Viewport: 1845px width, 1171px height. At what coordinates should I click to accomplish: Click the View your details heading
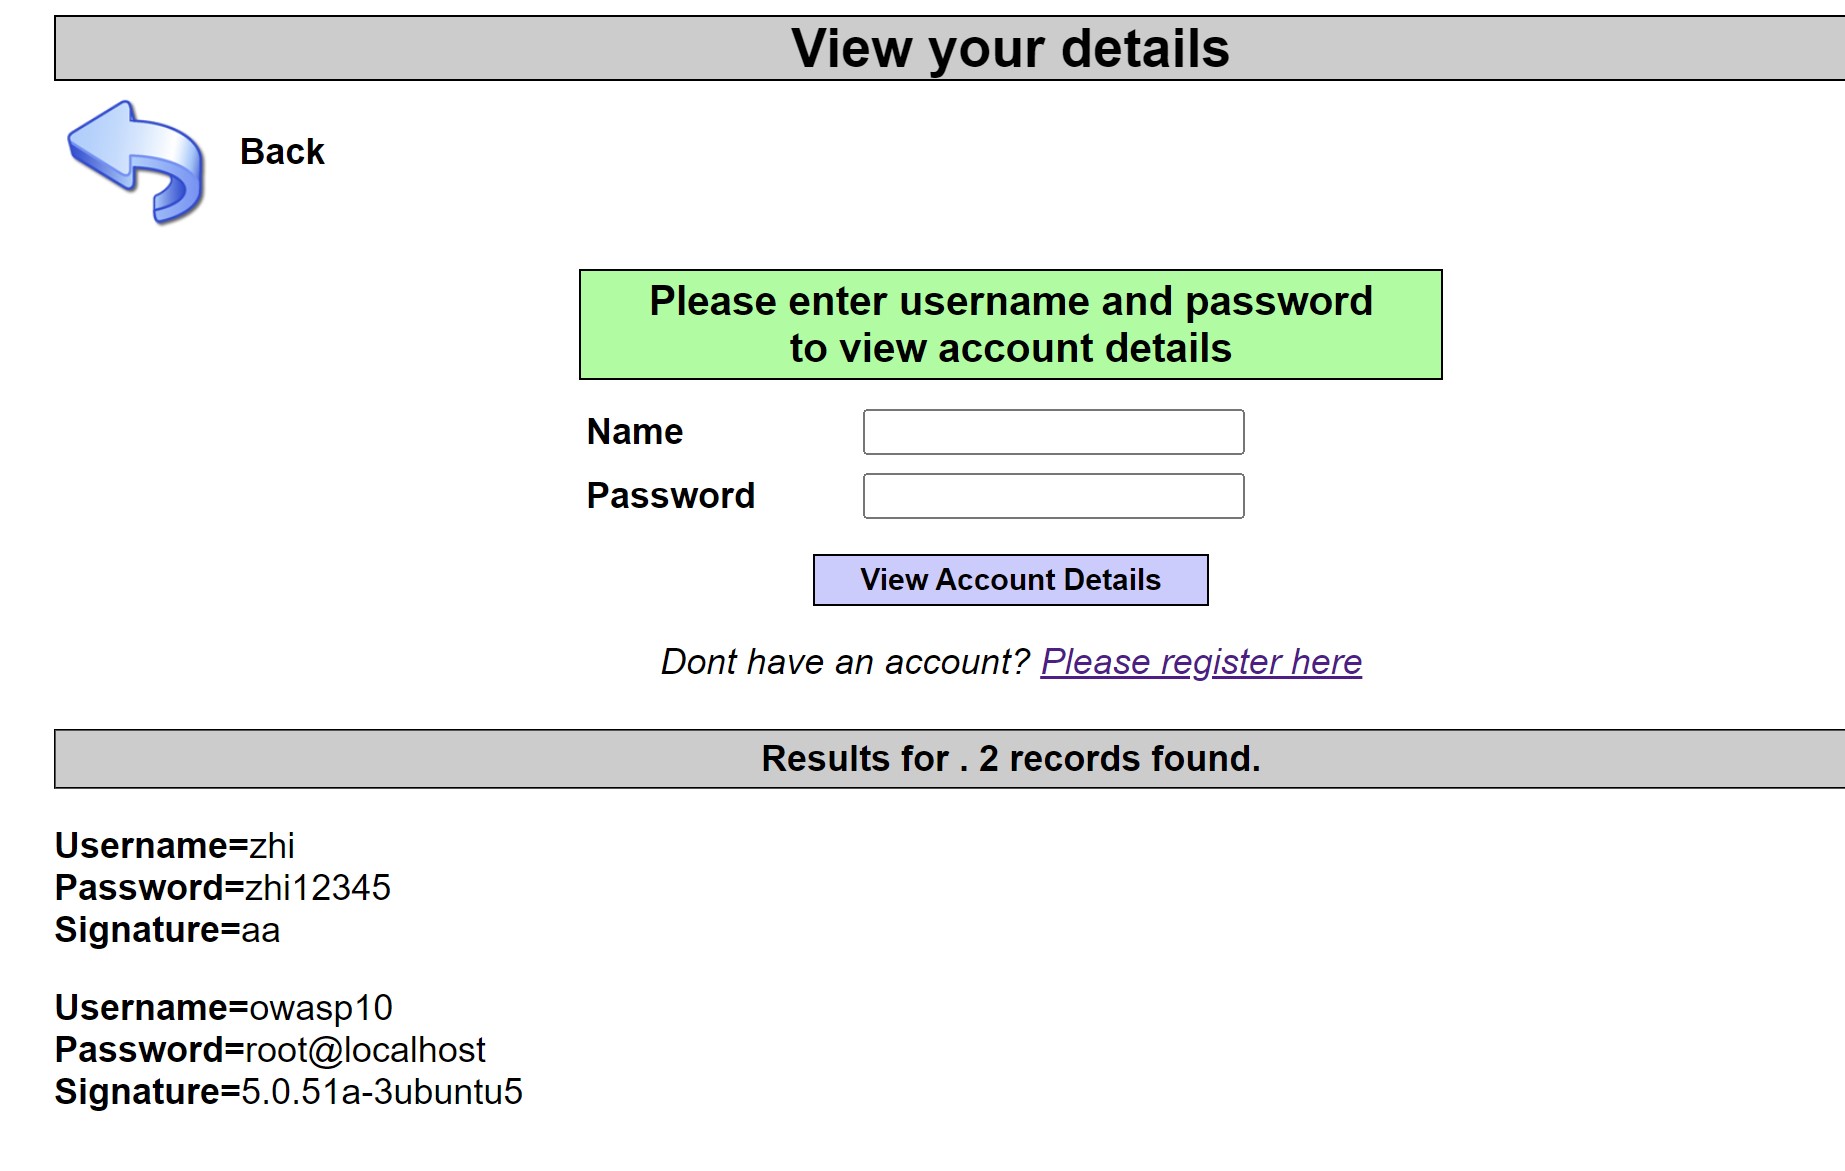point(1010,48)
